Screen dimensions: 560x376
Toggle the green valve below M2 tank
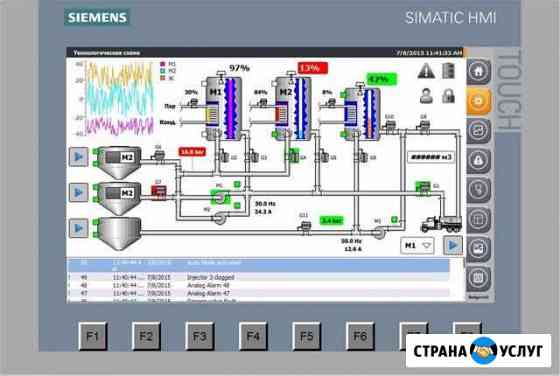click(x=293, y=155)
